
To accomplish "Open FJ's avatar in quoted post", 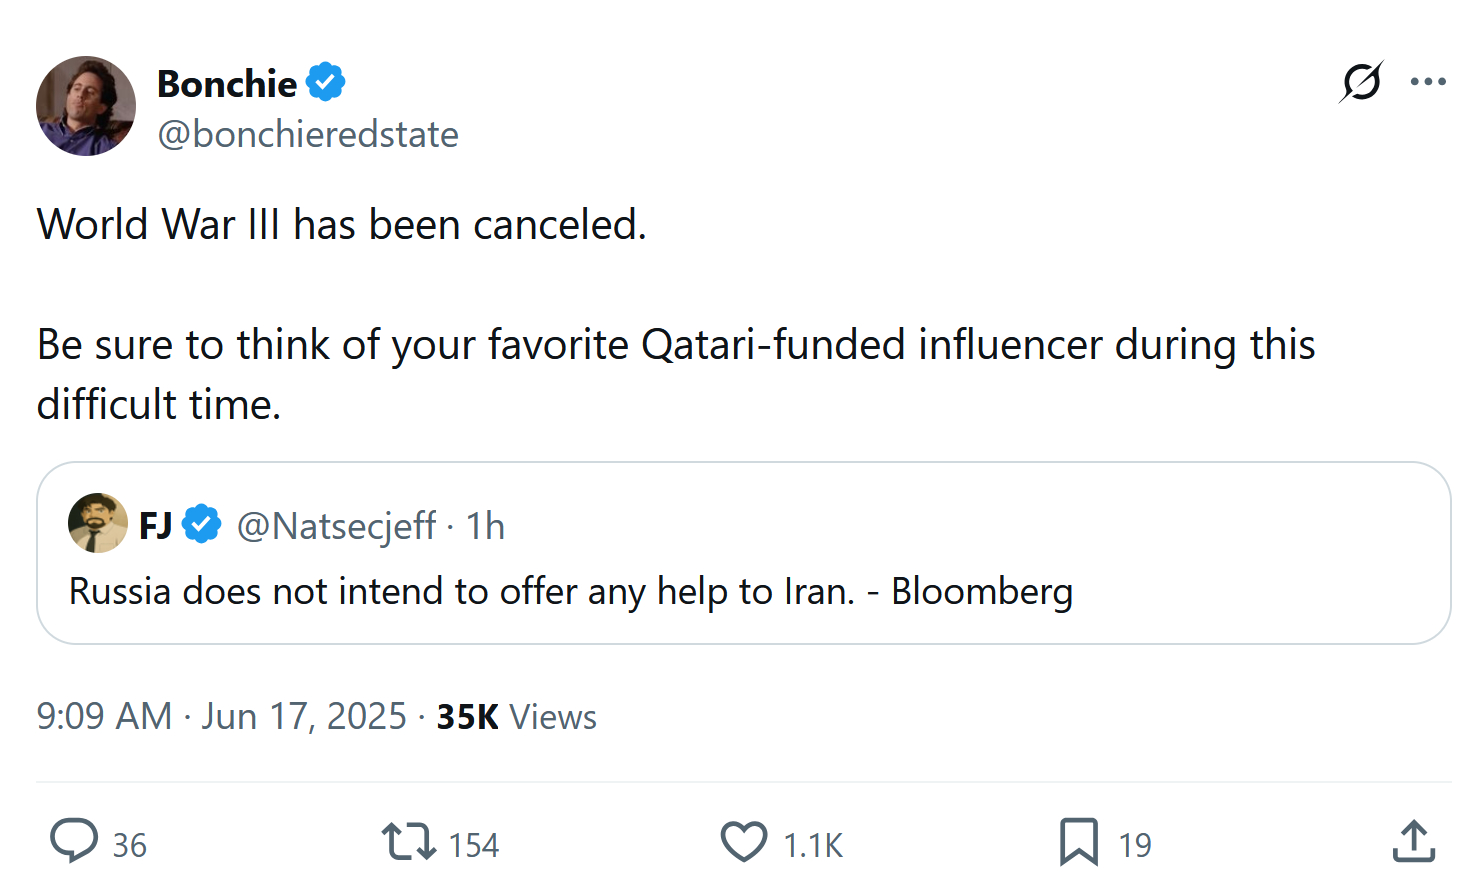I will pyautogui.click(x=97, y=523).
